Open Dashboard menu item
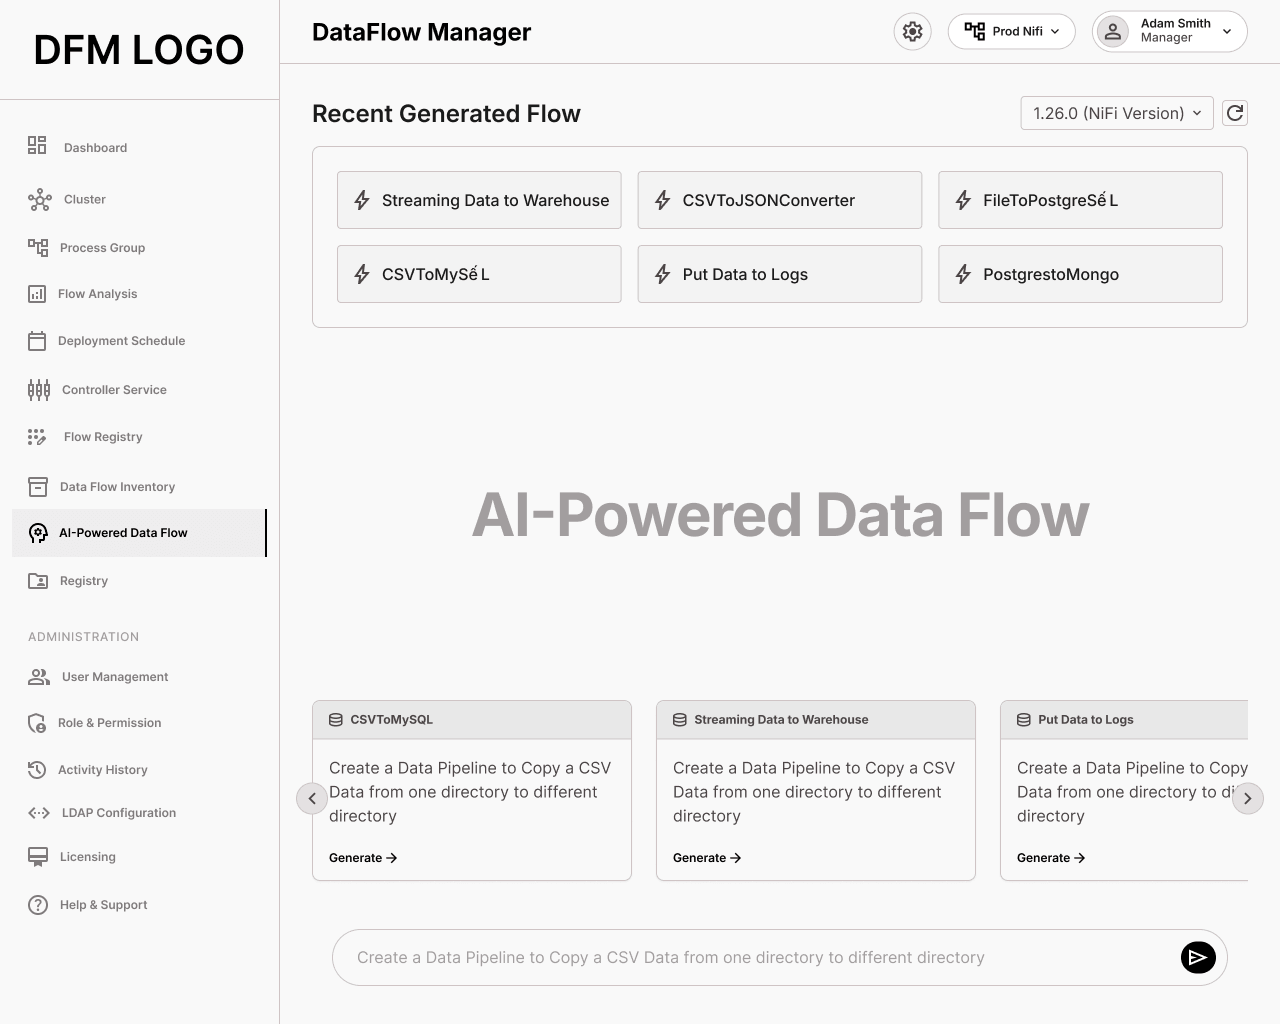This screenshot has width=1280, height=1024. tap(95, 148)
